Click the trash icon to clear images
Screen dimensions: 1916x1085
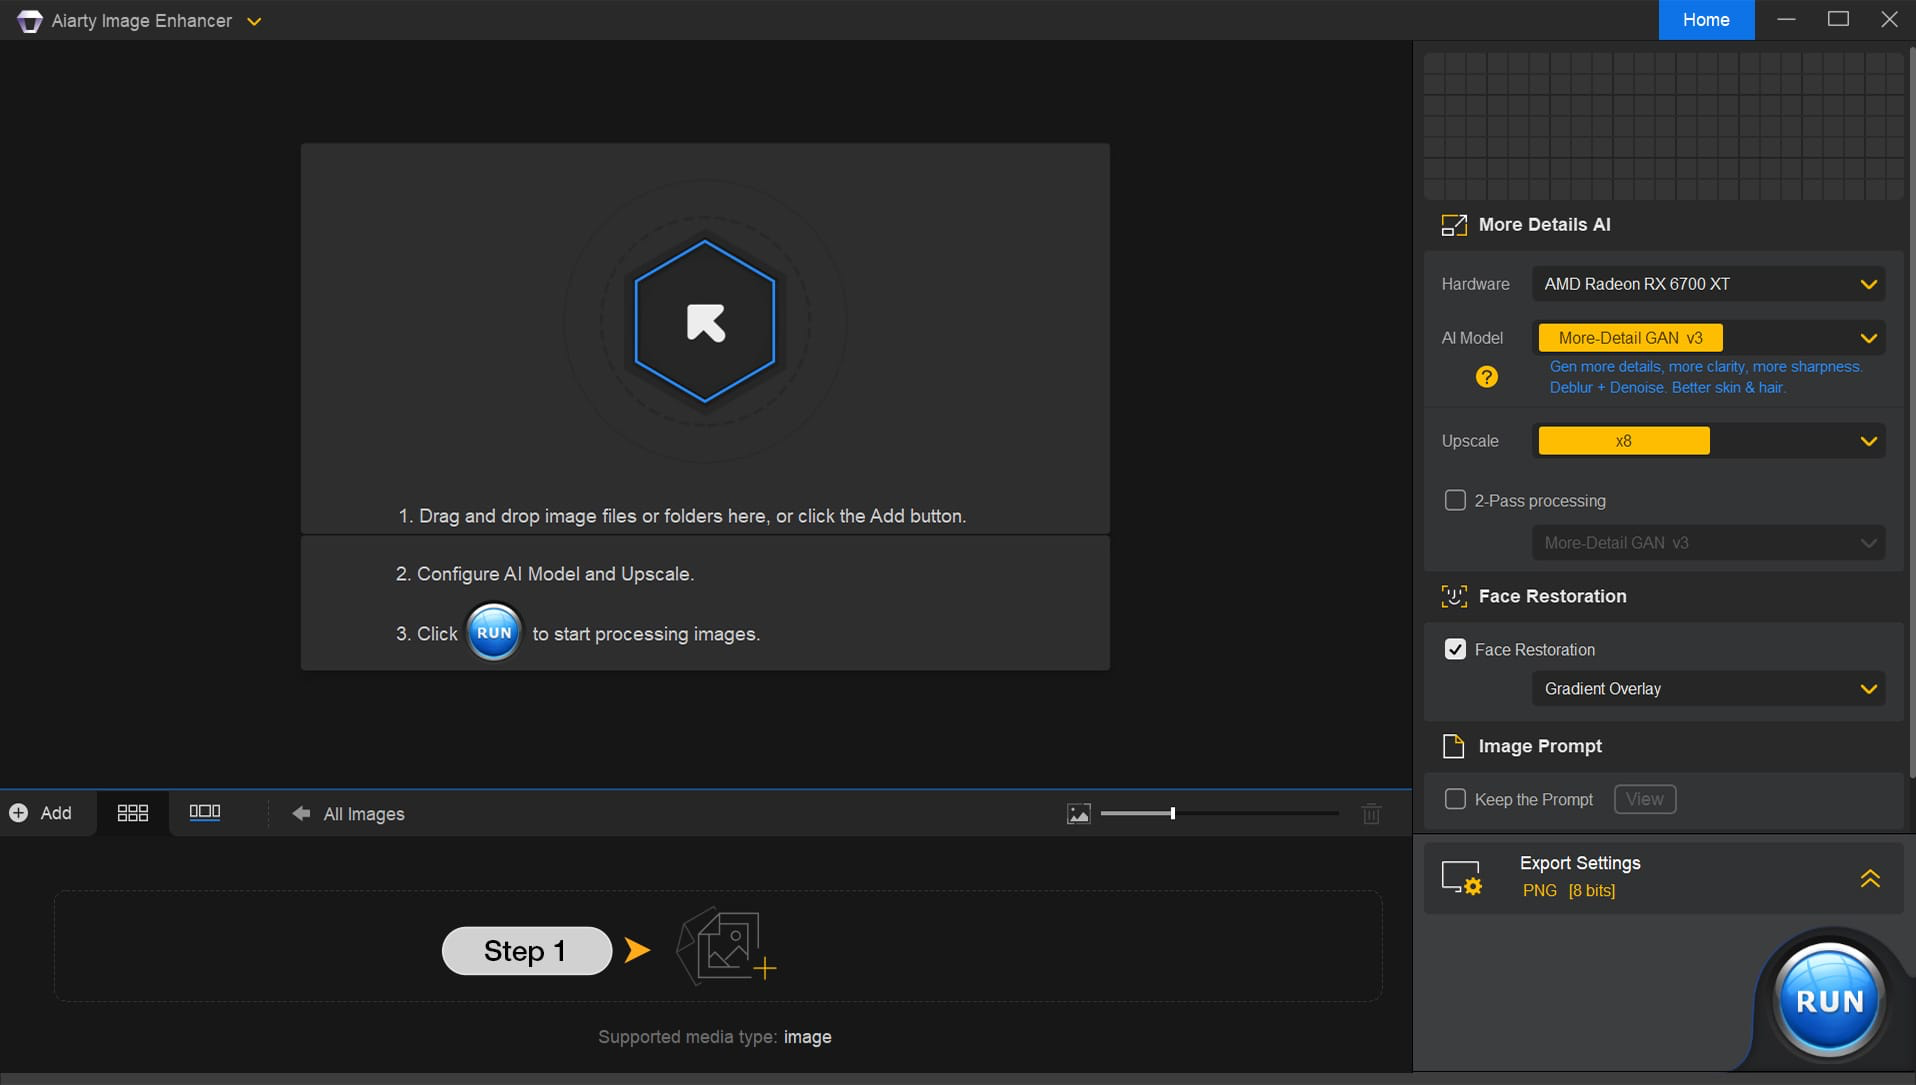pyautogui.click(x=1371, y=813)
